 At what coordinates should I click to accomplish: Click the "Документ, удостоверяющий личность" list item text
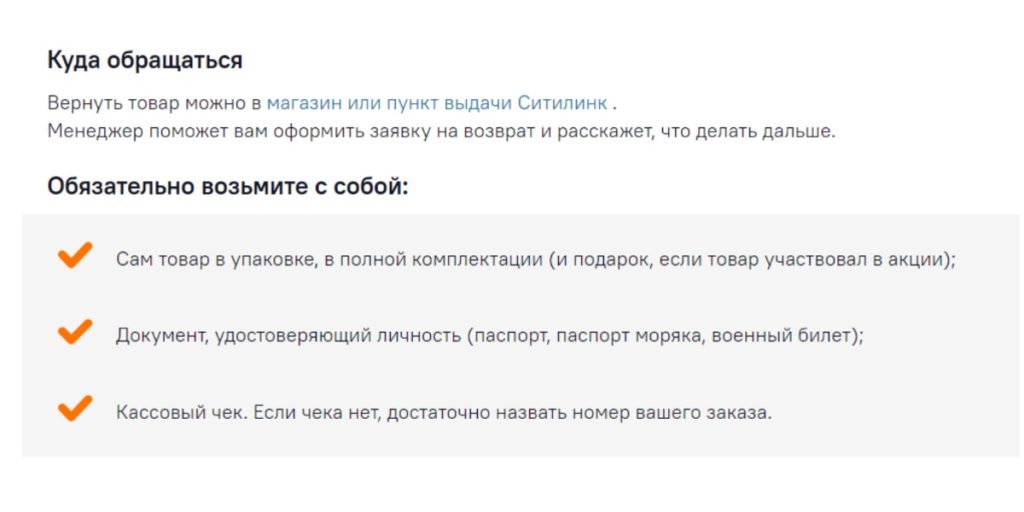[490, 336]
